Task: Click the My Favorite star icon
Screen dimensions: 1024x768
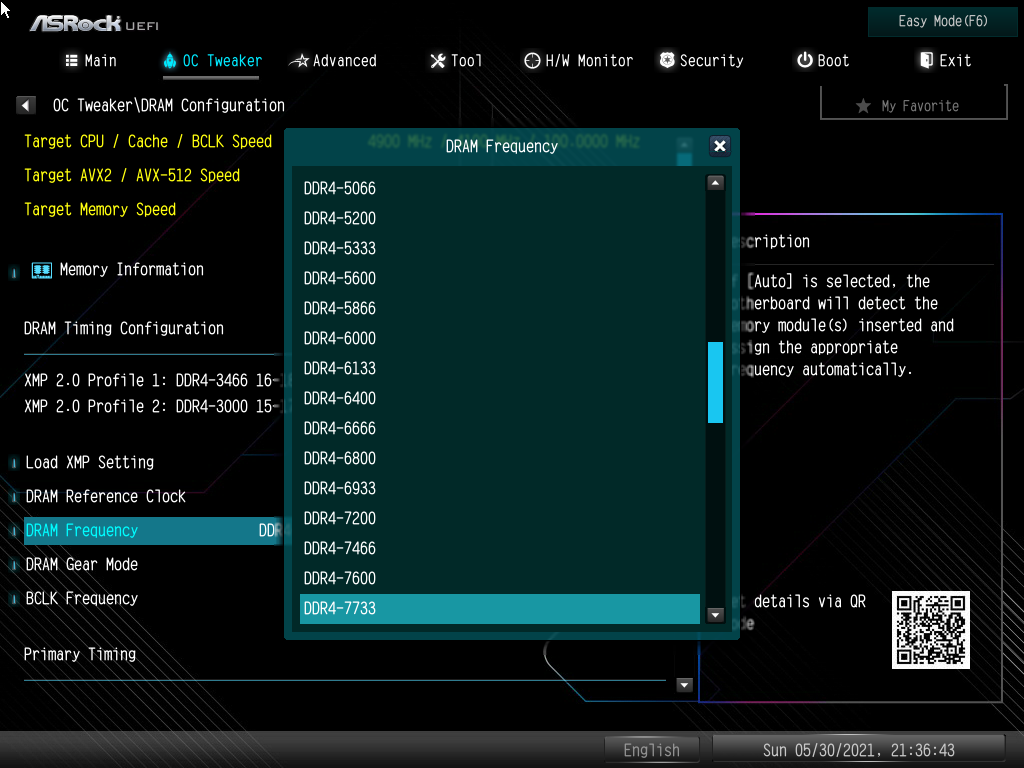Action: click(863, 106)
